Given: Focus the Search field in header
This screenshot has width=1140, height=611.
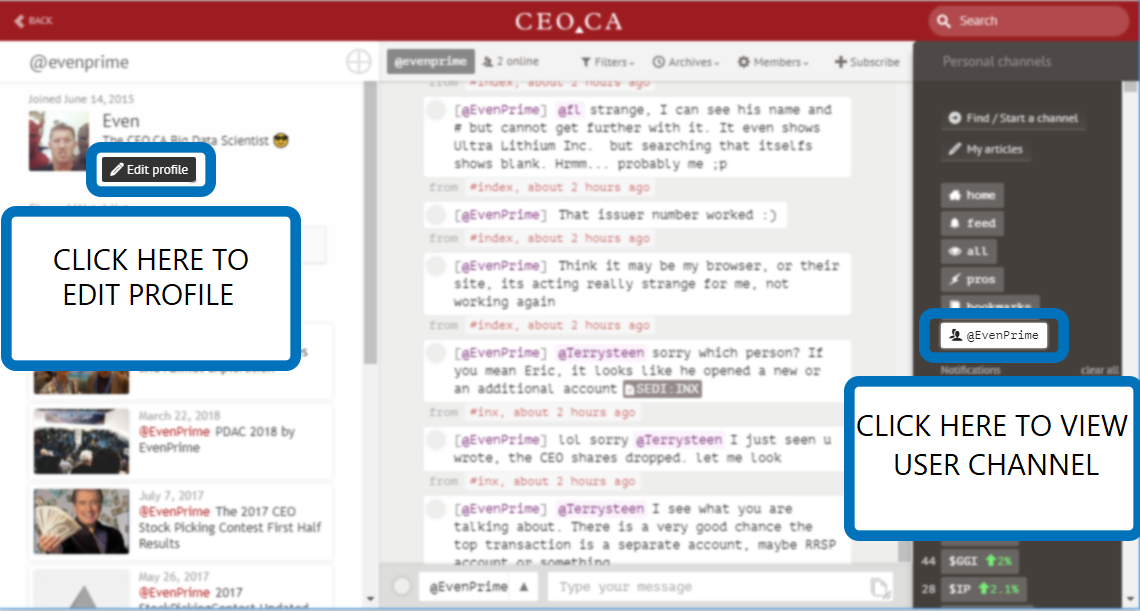Looking at the screenshot, I should coord(1028,21).
